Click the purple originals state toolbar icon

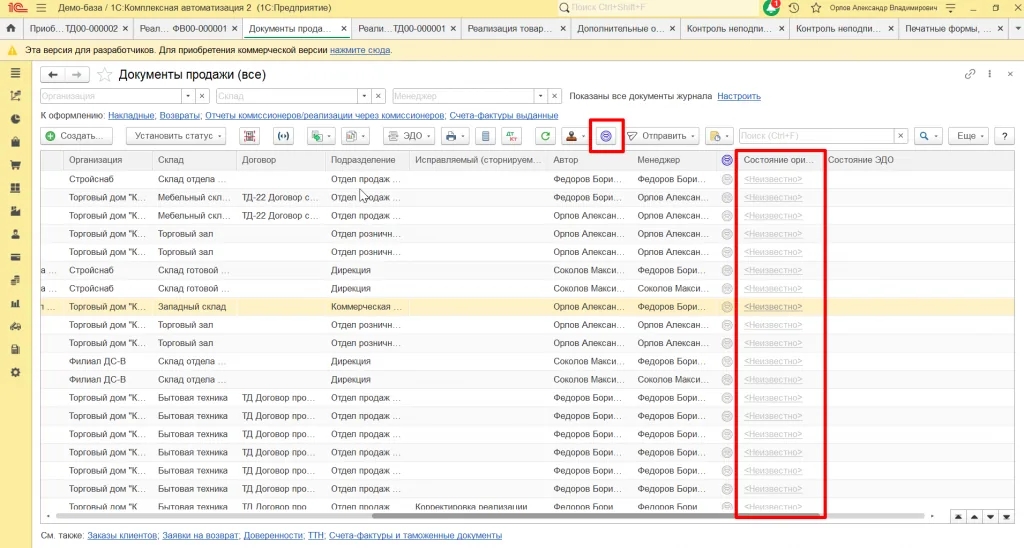[x=606, y=136]
